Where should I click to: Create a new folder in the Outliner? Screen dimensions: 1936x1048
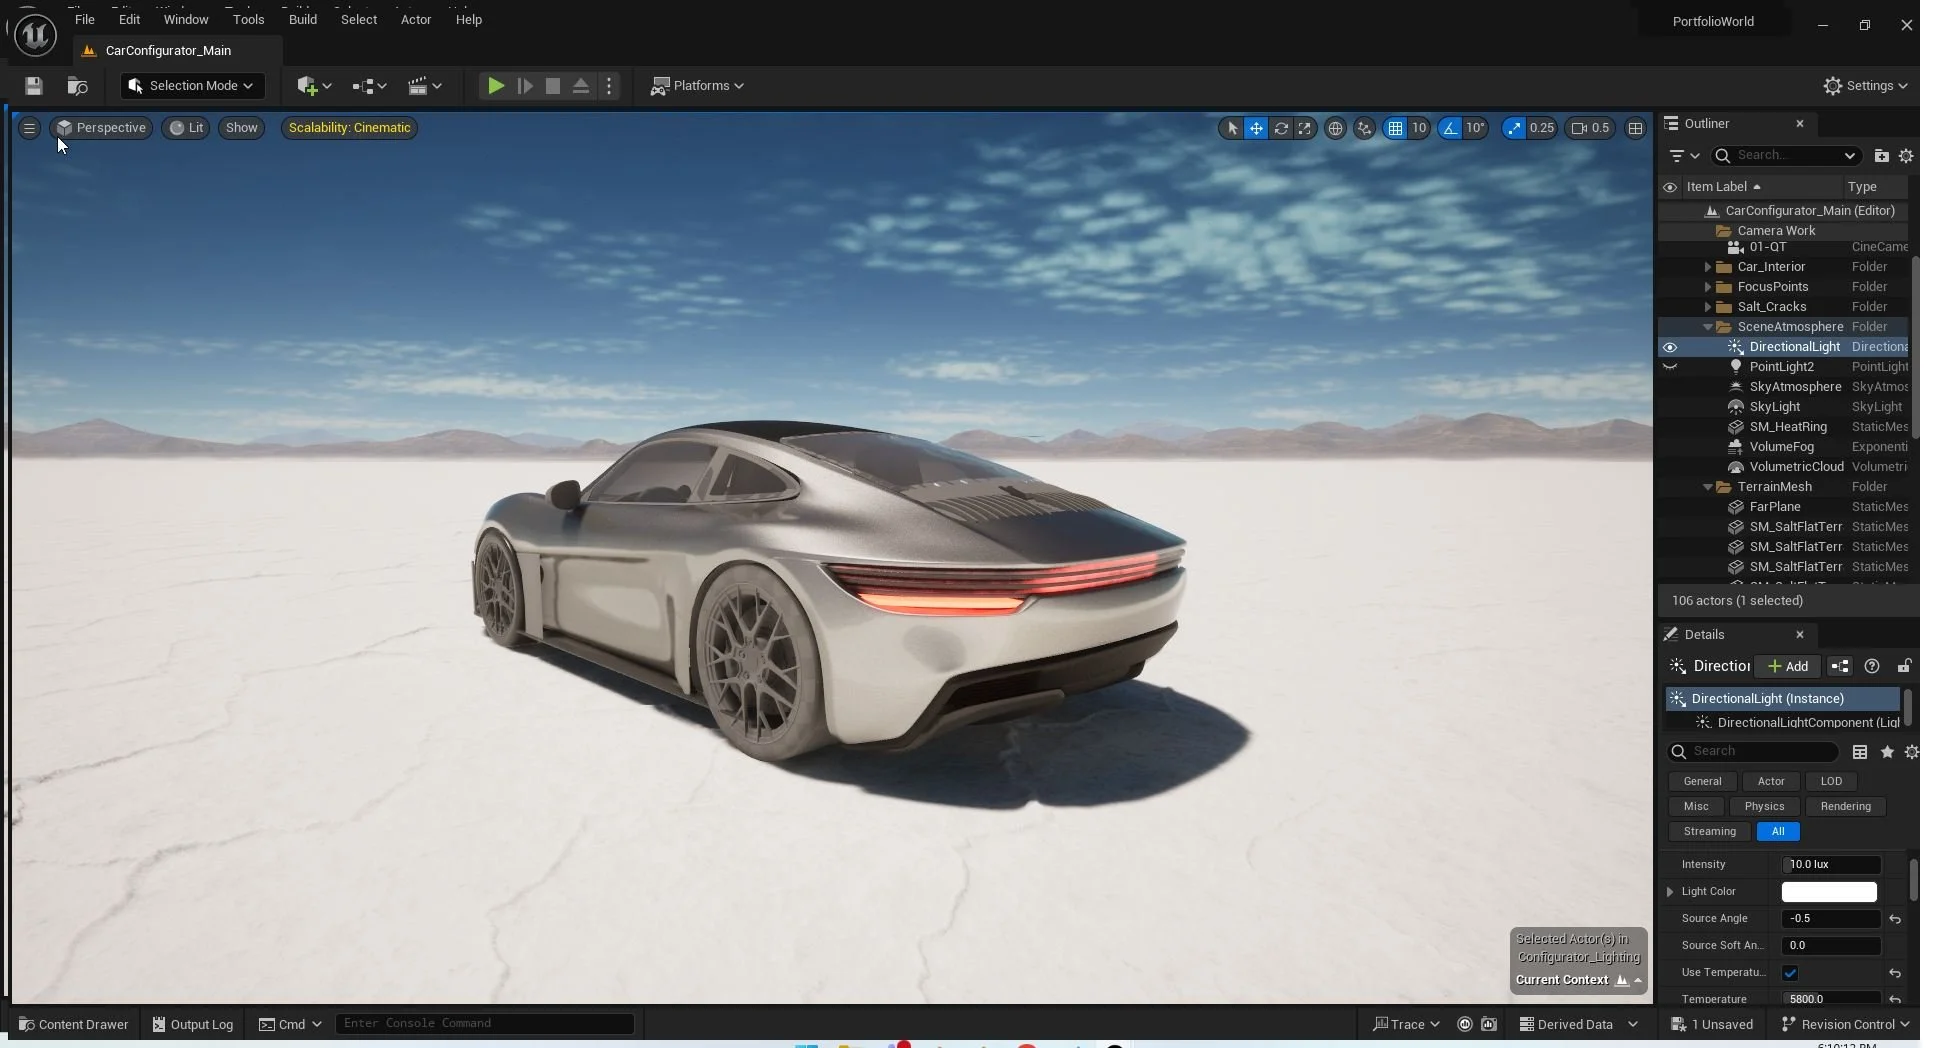coord(1881,156)
